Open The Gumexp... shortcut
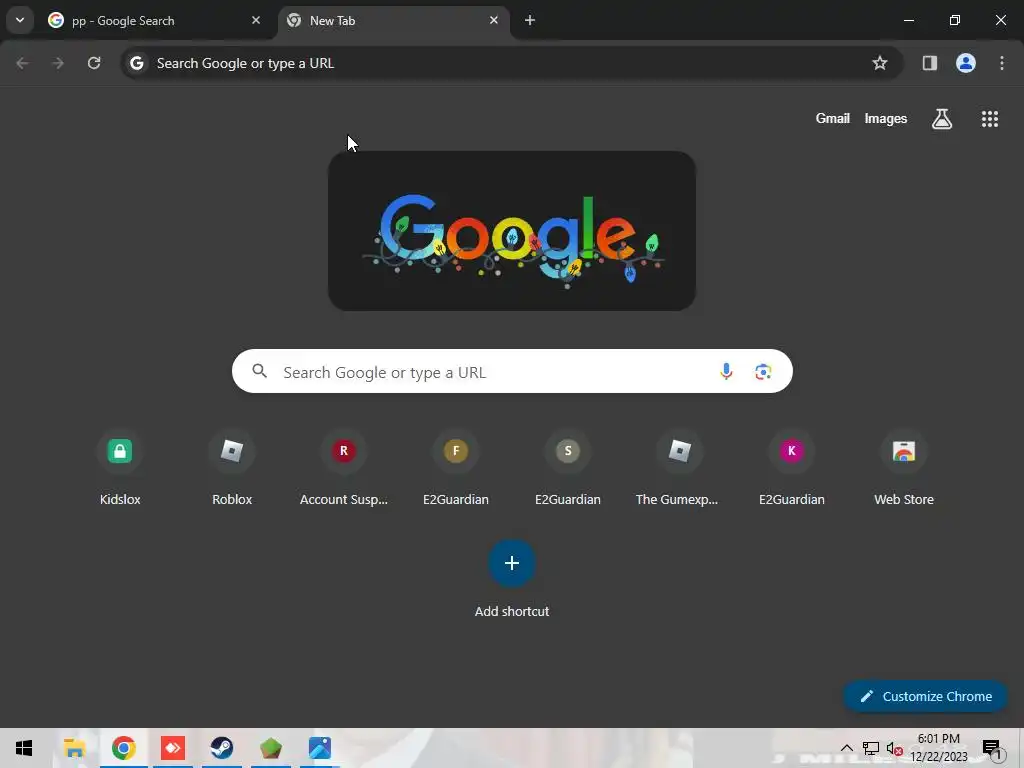 pyautogui.click(x=679, y=468)
